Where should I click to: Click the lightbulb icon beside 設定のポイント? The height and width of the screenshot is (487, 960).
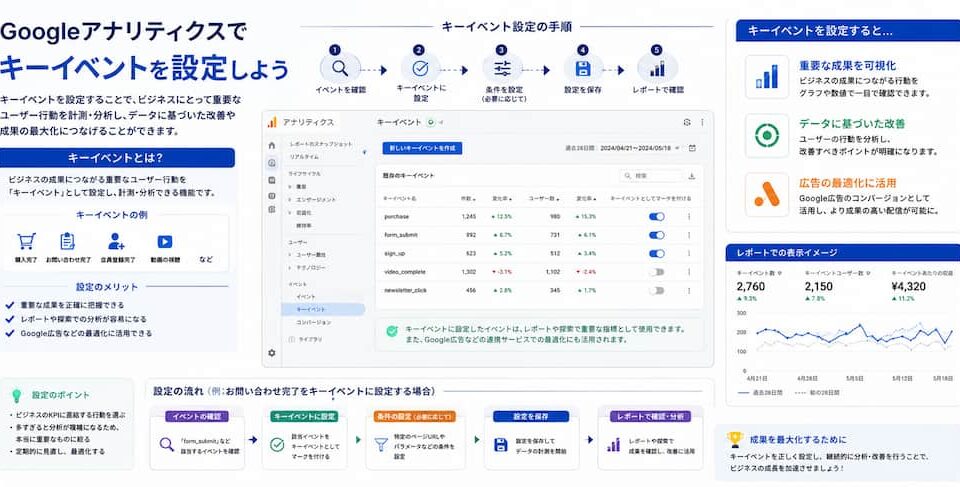(18, 396)
